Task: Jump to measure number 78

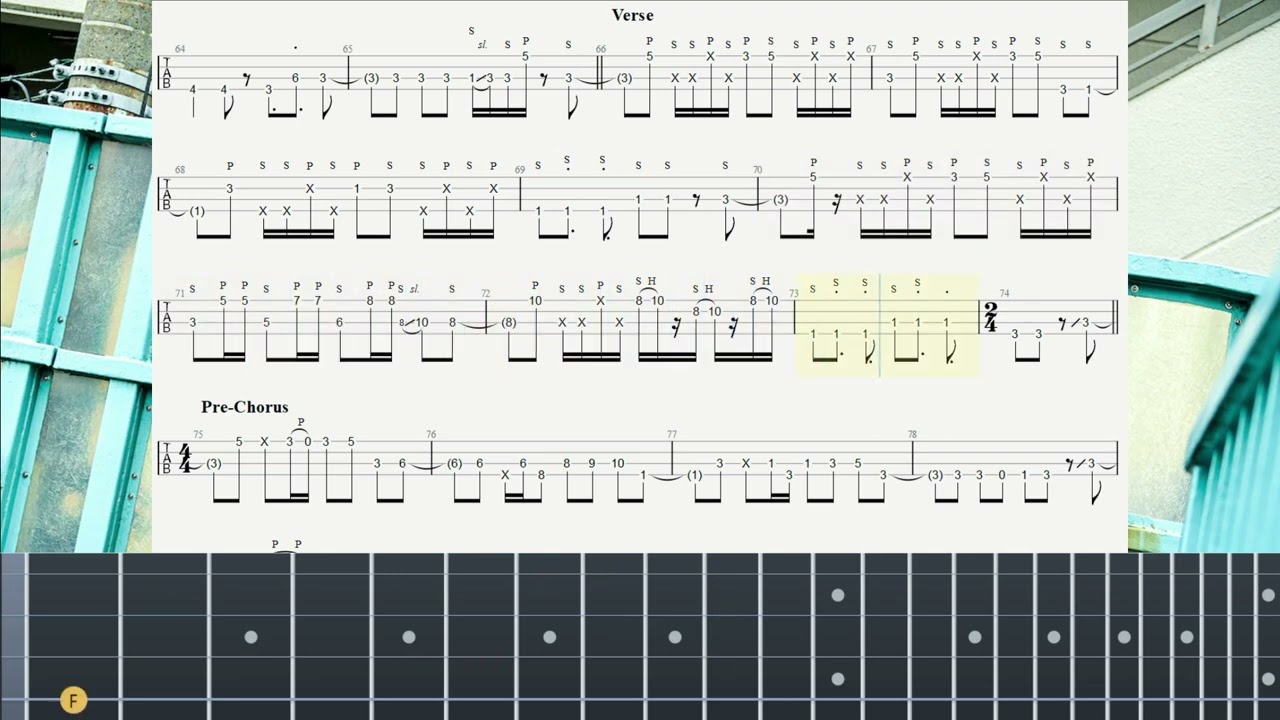Action: pyautogui.click(x=912, y=435)
